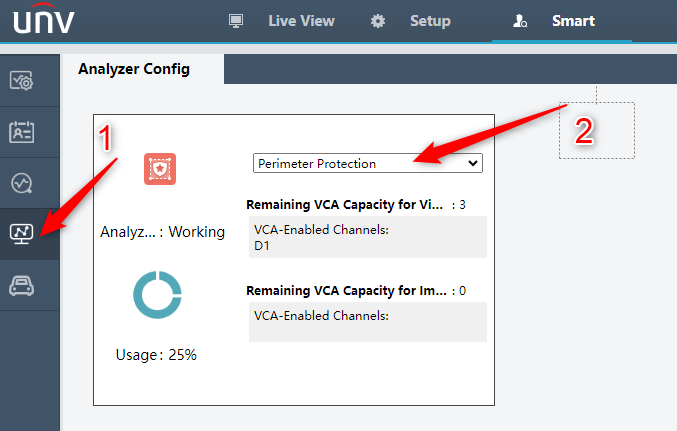This screenshot has width=677, height=431.
Task: Click the usage donut progress chart
Action: pos(157,295)
